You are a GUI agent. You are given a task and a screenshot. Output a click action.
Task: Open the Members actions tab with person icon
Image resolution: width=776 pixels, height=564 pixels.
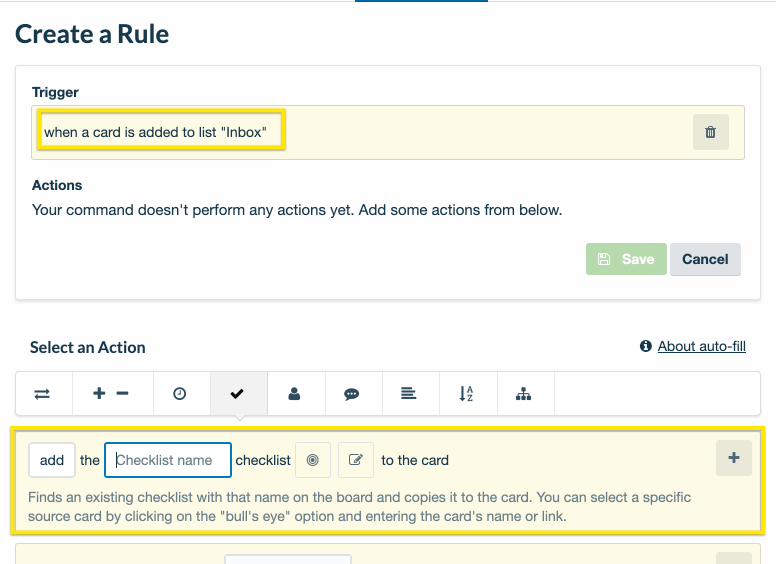296,394
